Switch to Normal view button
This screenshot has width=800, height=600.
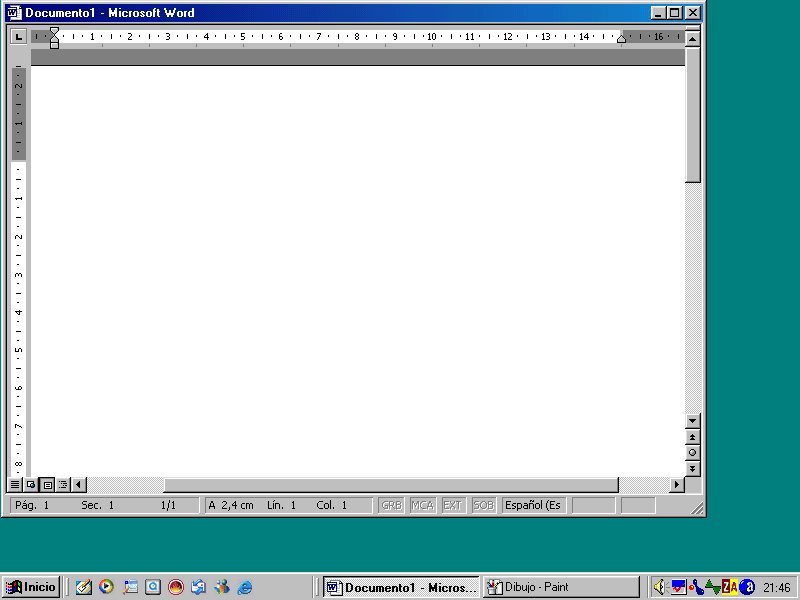click(15, 484)
